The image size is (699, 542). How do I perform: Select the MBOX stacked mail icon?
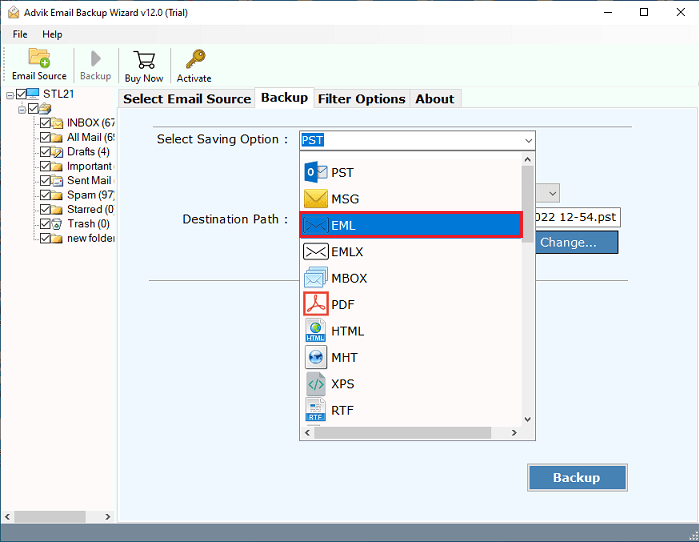click(x=316, y=277)
